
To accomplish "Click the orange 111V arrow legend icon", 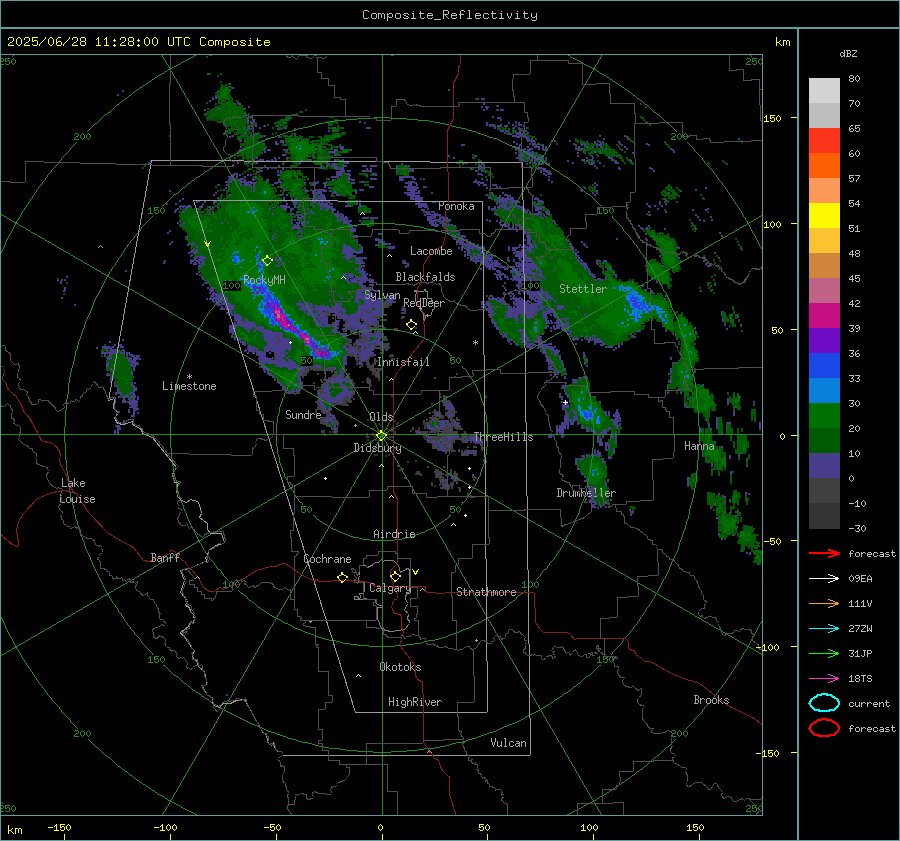I will click(x=824, y=603).
